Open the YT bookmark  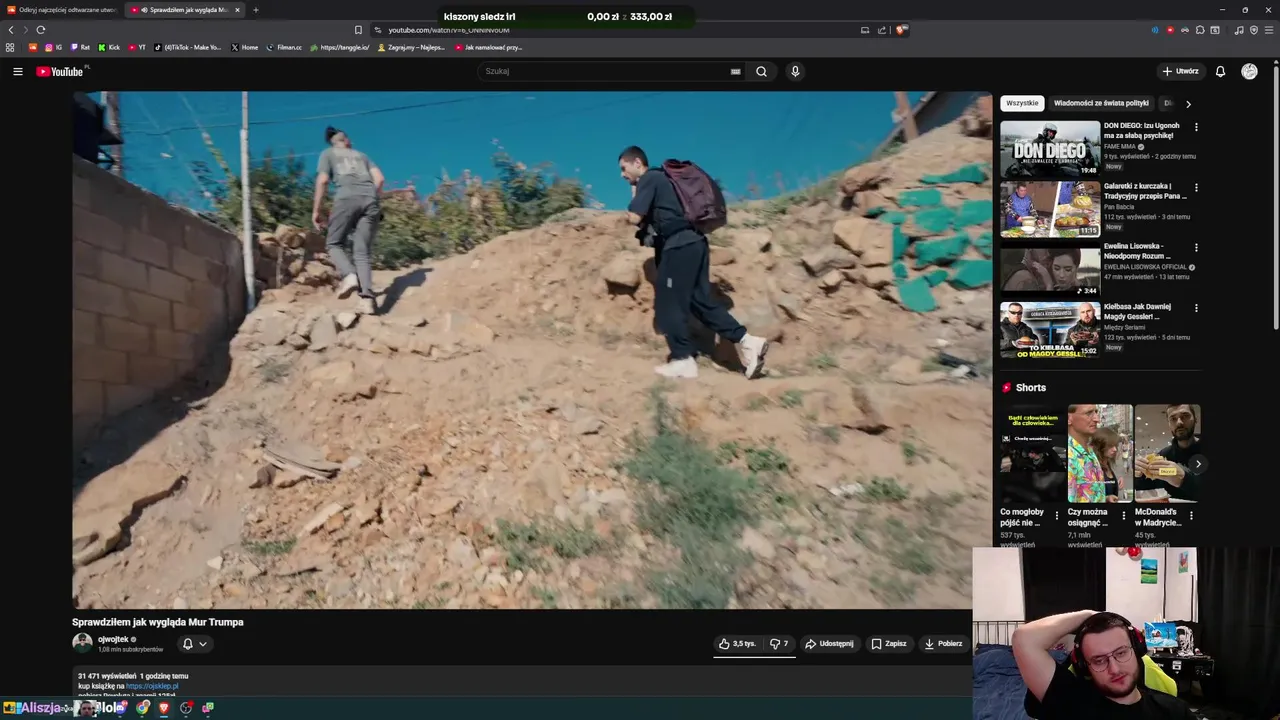(x=137, y=47)
